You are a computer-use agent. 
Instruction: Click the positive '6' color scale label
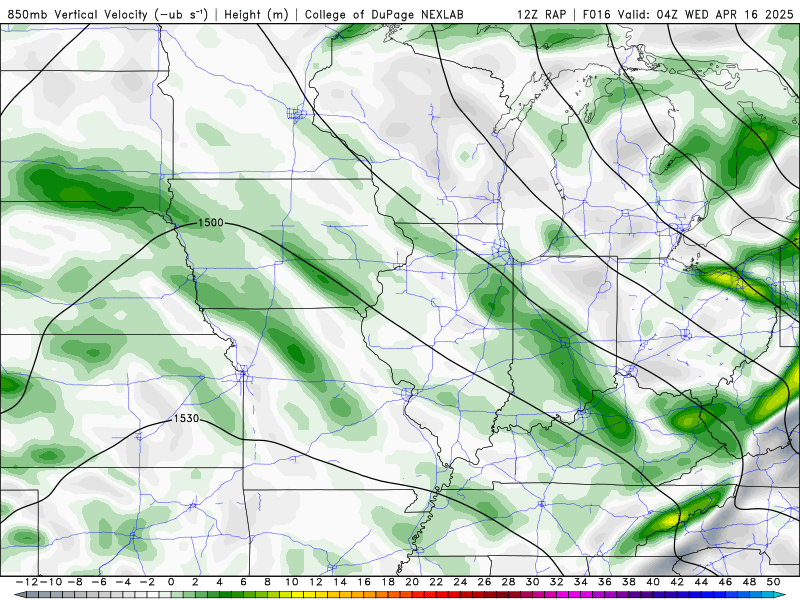243,582
